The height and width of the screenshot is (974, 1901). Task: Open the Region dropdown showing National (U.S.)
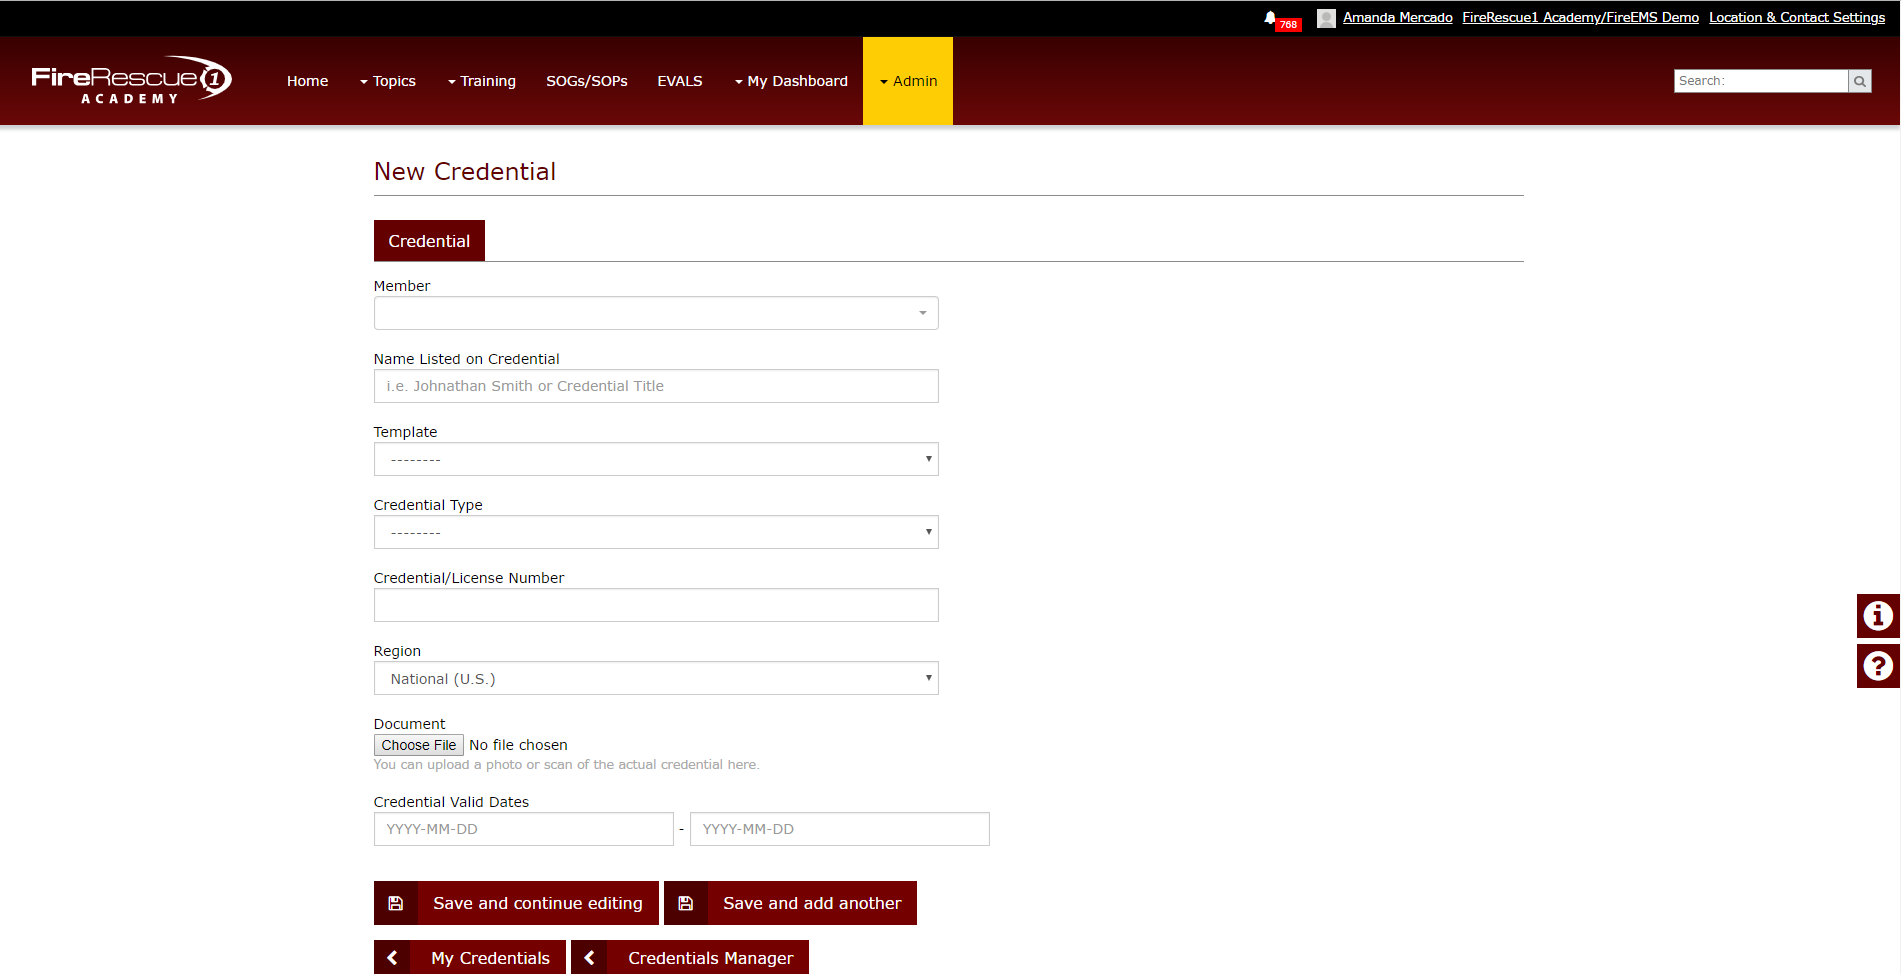(656, 678)
